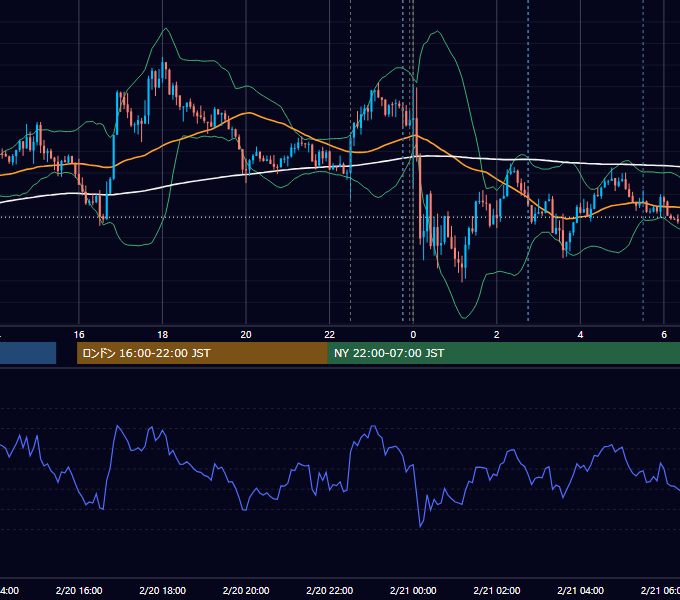Click the hour label 4 on price chart axis
This screenshot has height=600, width=680.
(x=580, y=335)
